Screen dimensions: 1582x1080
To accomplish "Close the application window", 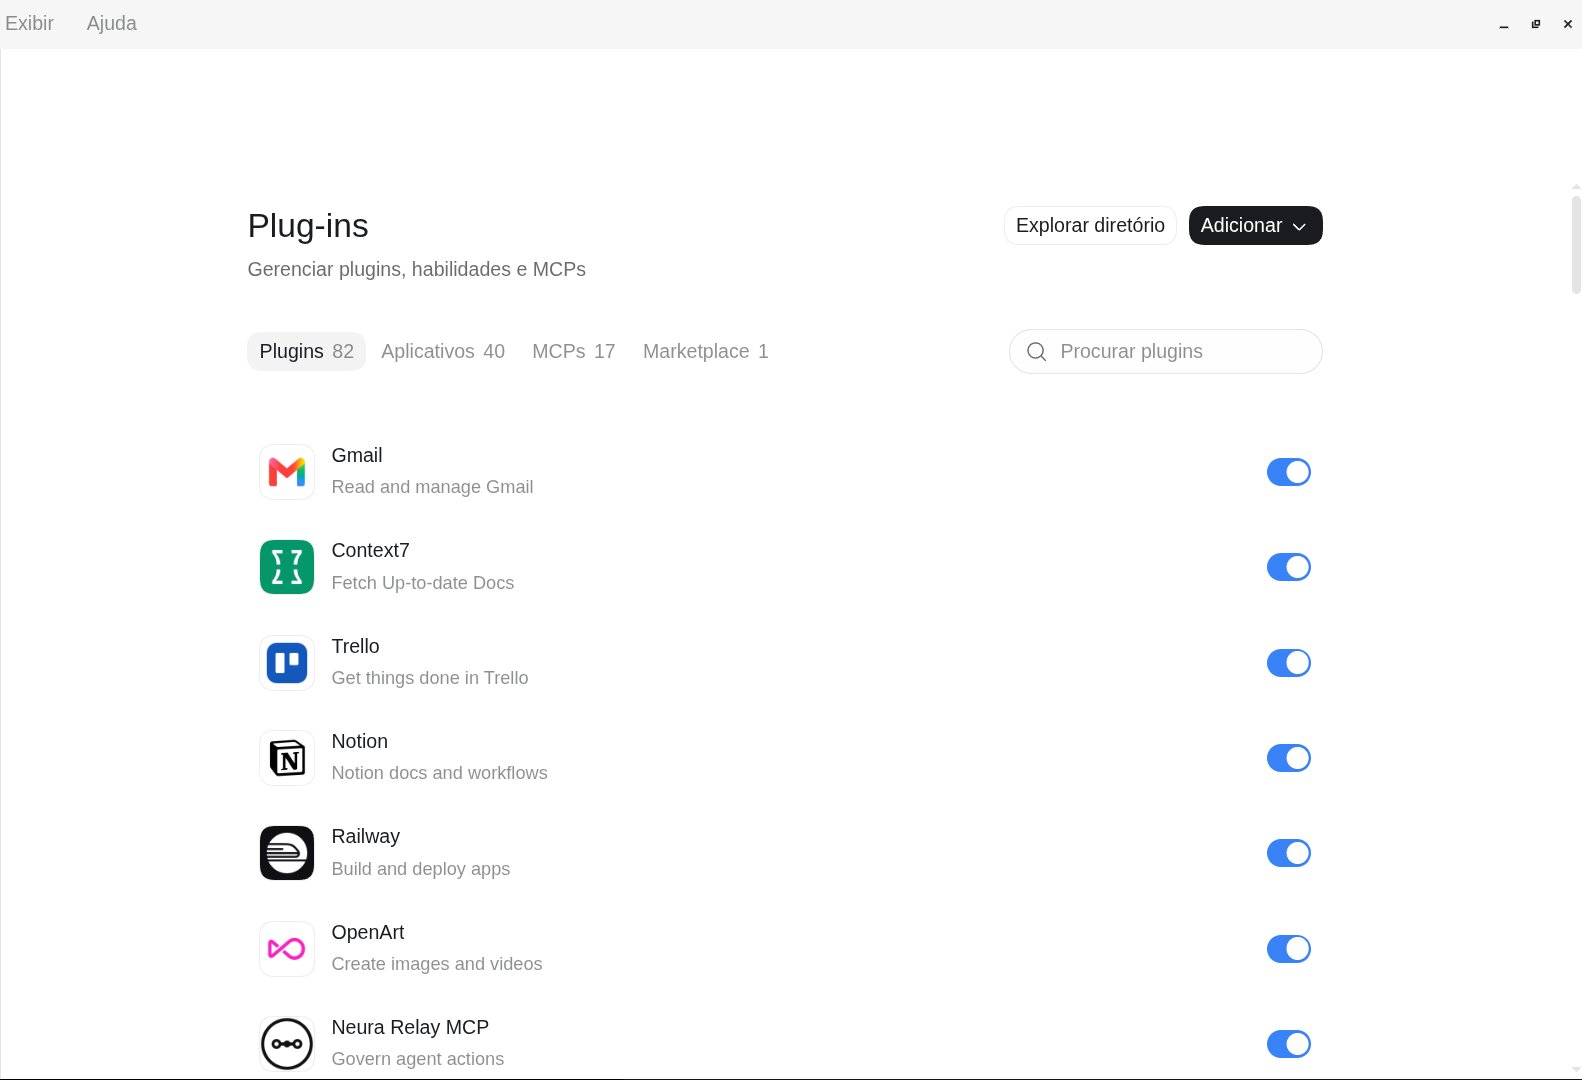I will point(1567,24).
